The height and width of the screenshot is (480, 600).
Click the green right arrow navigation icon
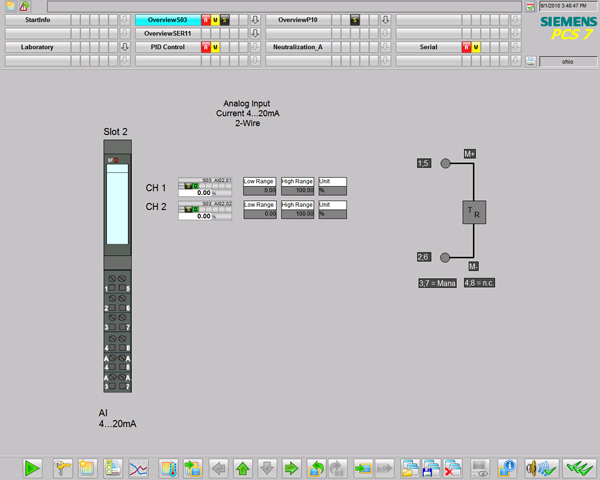tap(291, 467)
